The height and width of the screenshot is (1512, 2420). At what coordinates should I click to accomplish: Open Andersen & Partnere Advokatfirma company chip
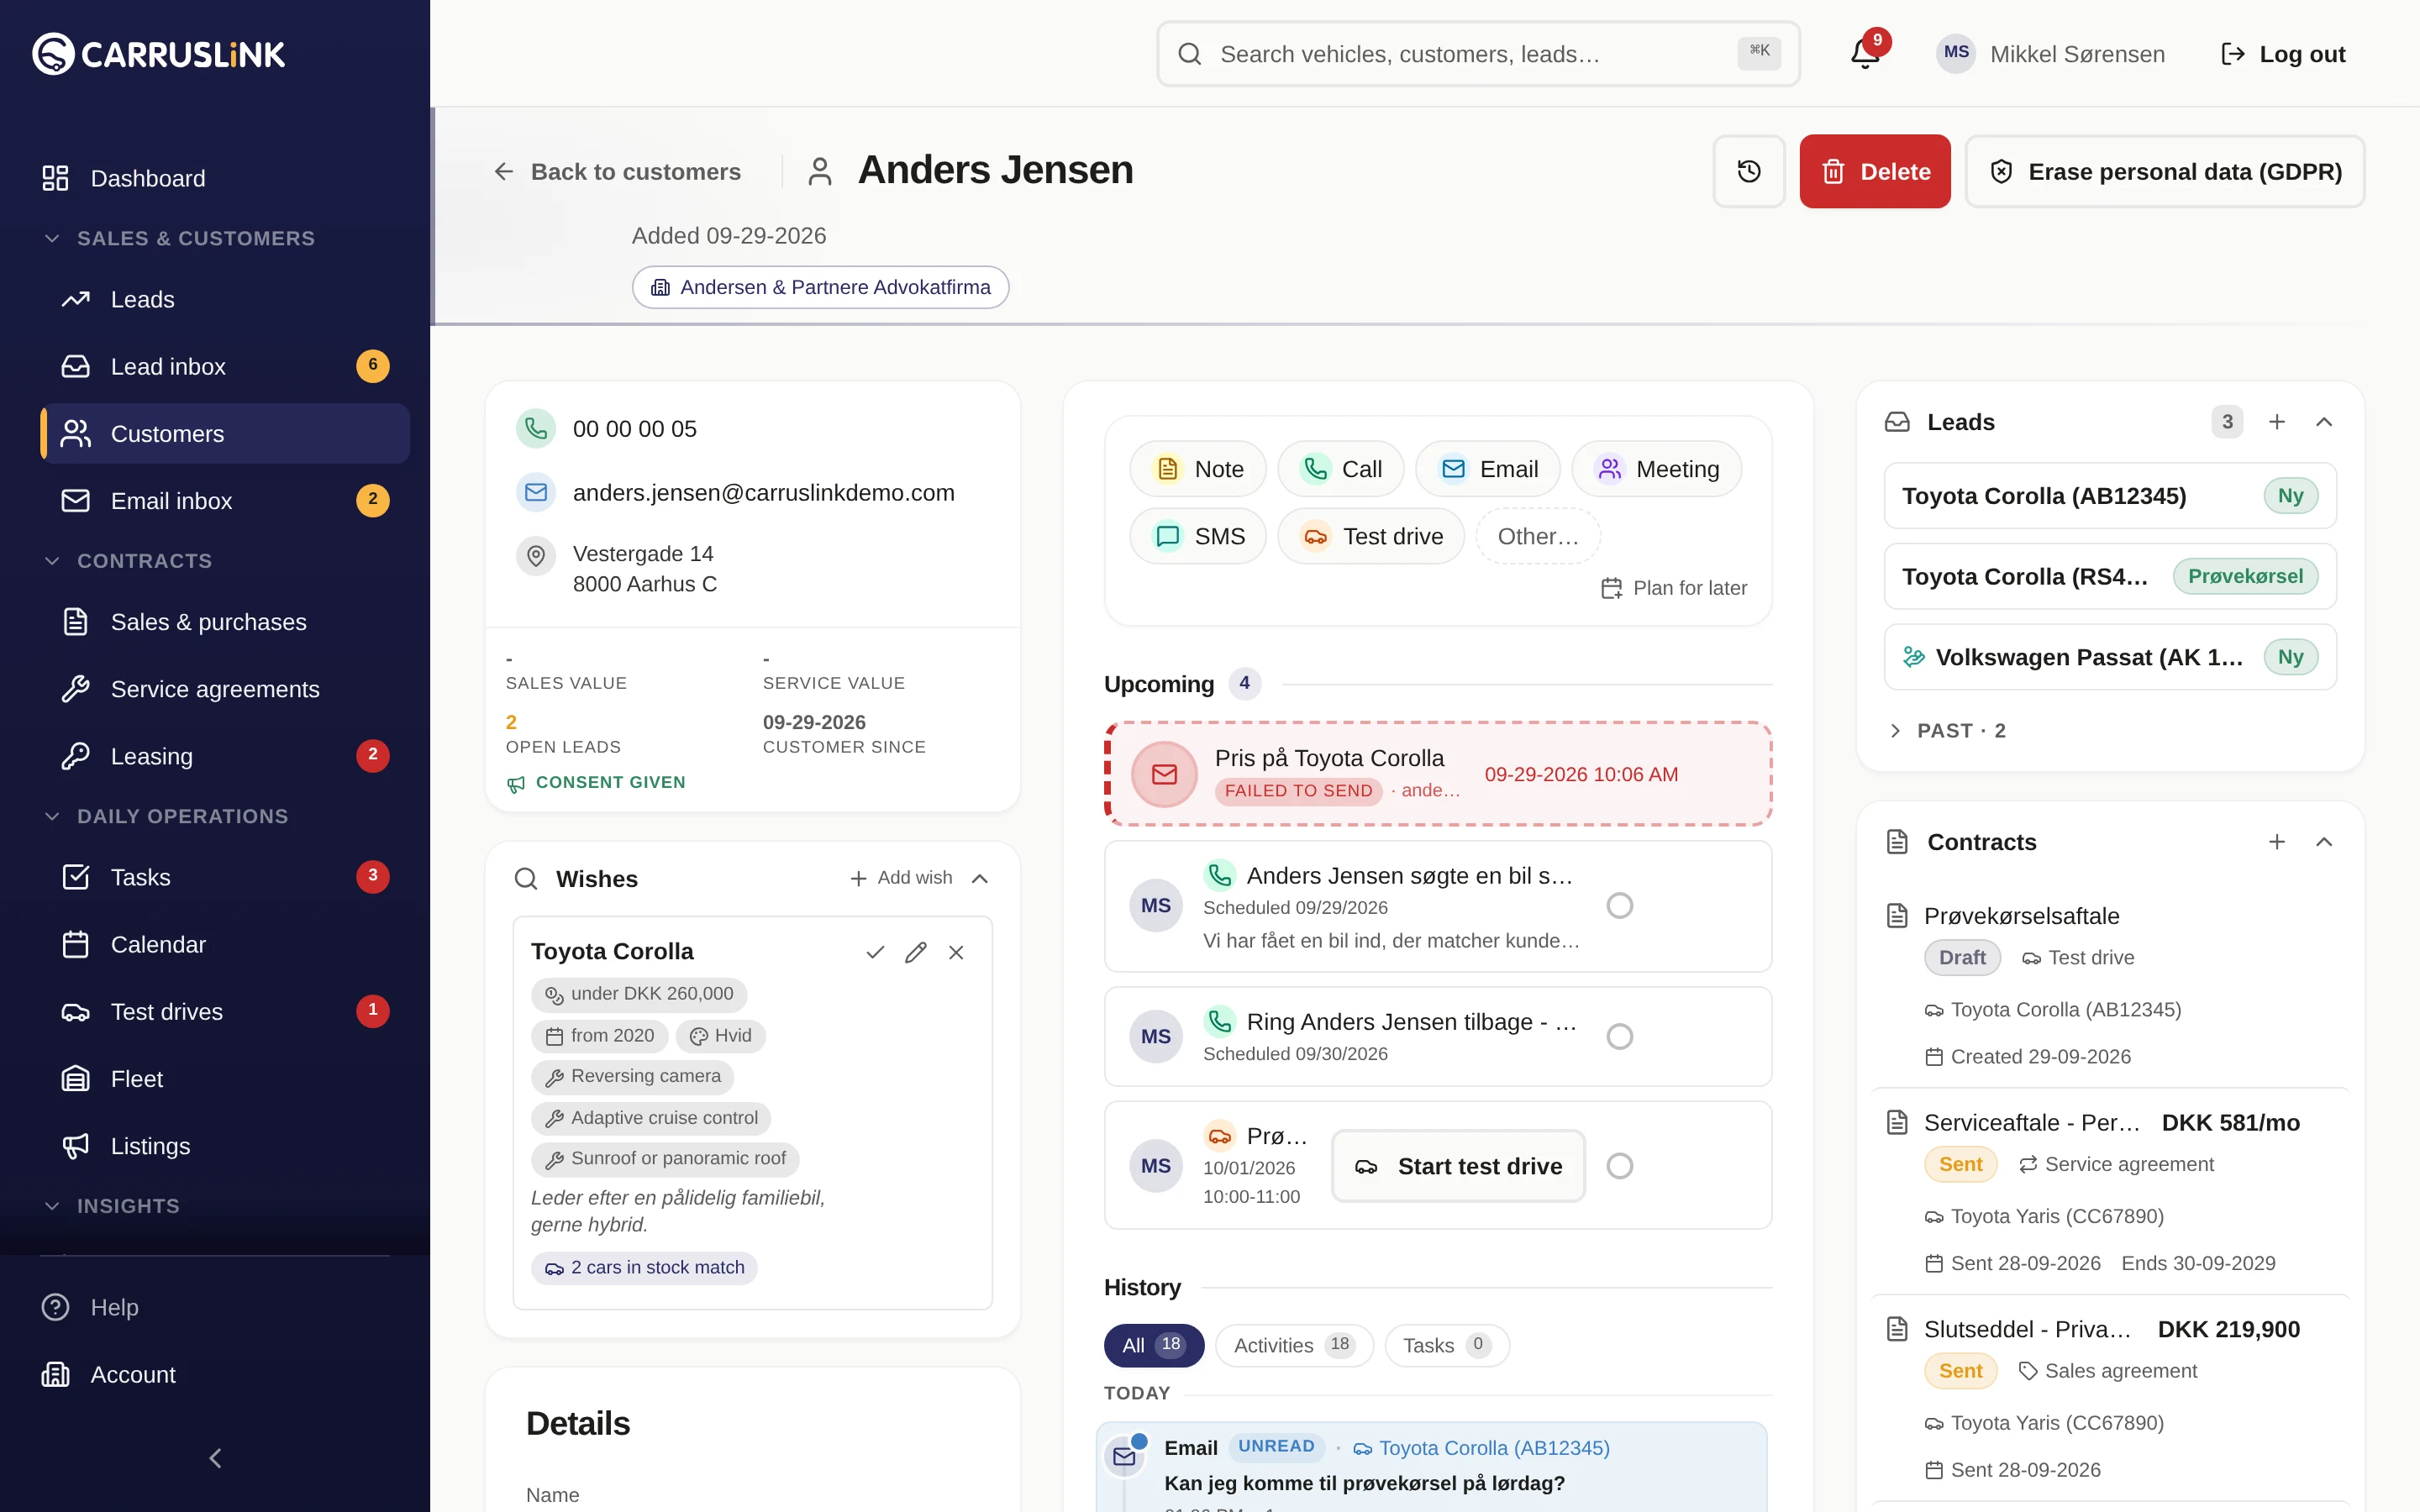[820, 287]
